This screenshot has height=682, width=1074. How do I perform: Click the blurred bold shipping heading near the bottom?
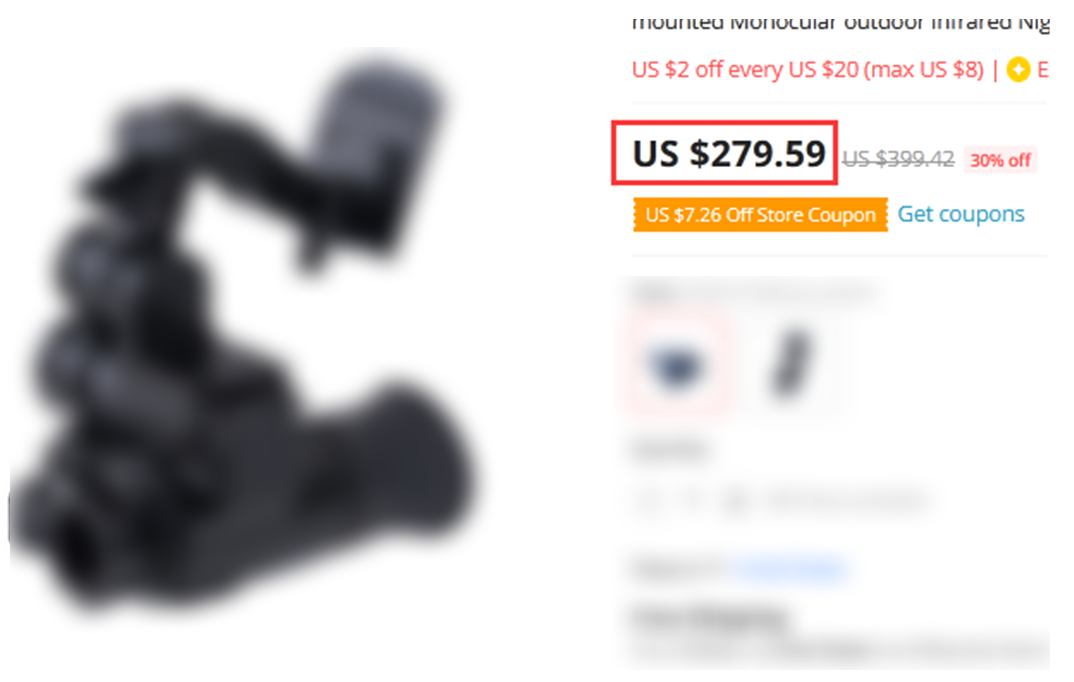[710, 617]
